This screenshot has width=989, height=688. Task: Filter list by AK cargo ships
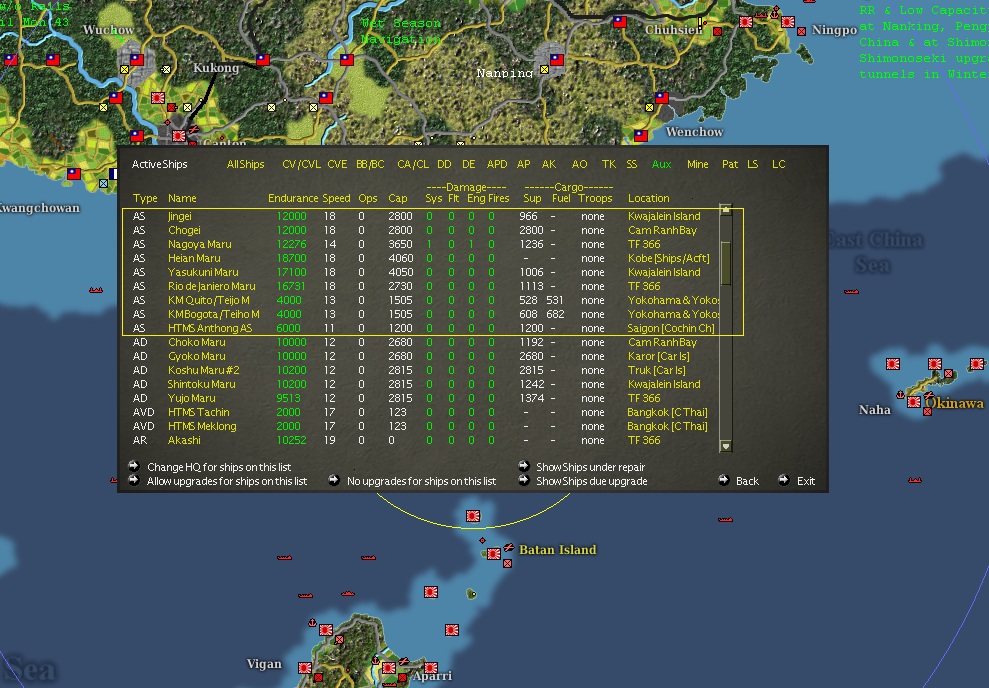tap(549, 164)
